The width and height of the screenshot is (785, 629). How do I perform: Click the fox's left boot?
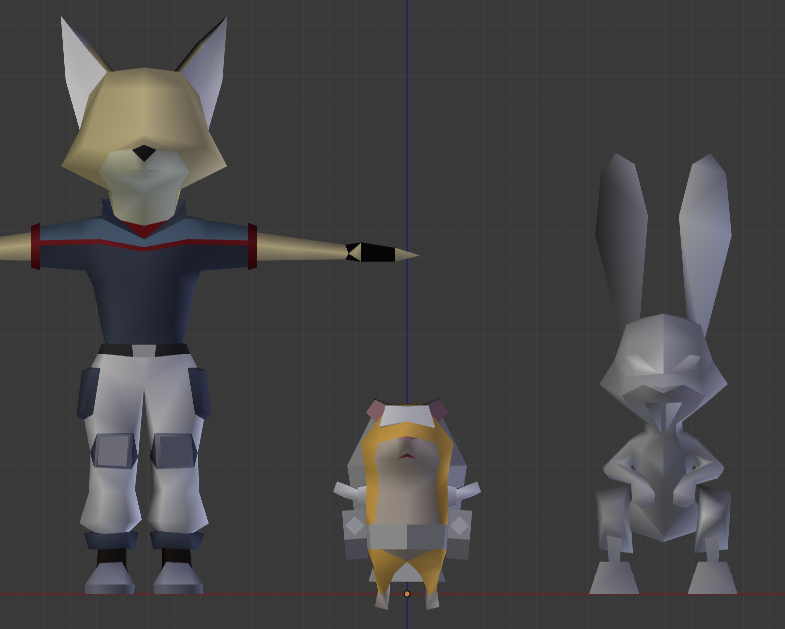(x=109, y=576)
